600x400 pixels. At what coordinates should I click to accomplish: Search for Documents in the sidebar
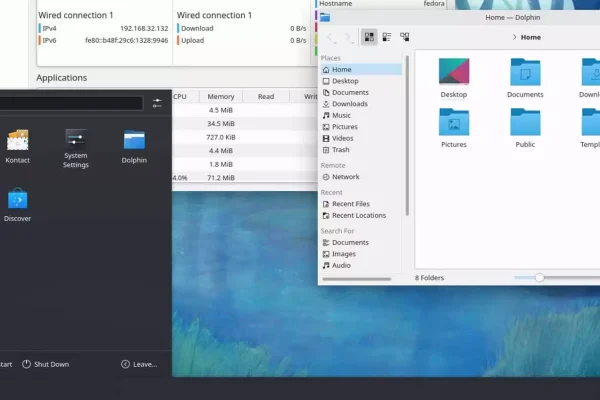pyautogui.click(x=360, y=242)
